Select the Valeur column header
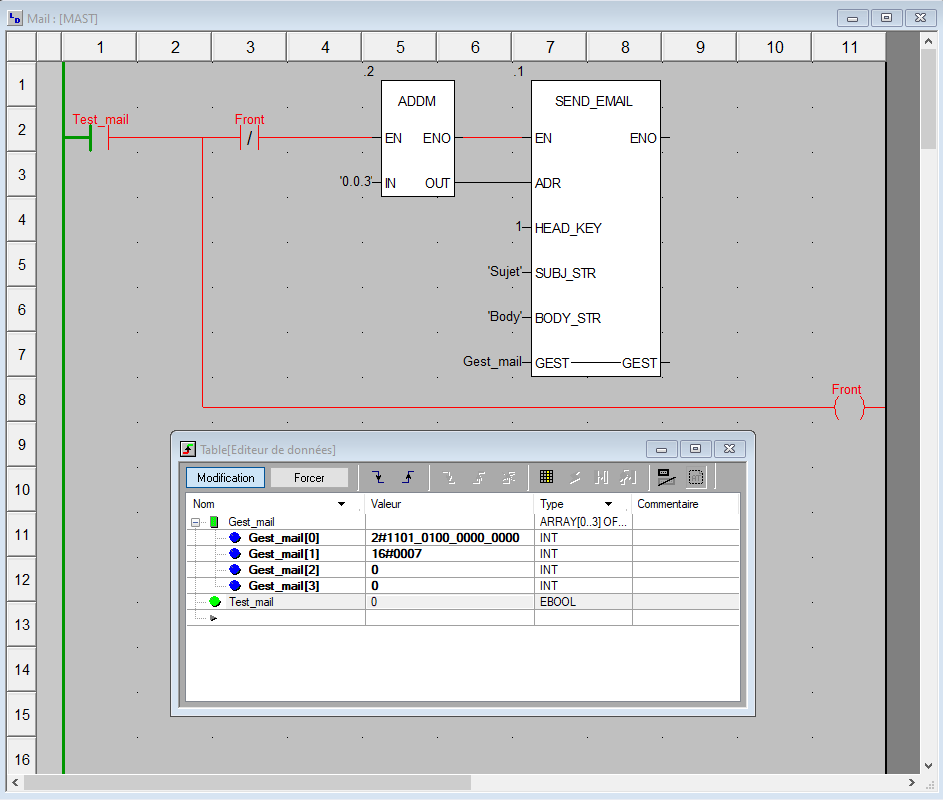This screenshot has height=800, width=943. [450, 504]
